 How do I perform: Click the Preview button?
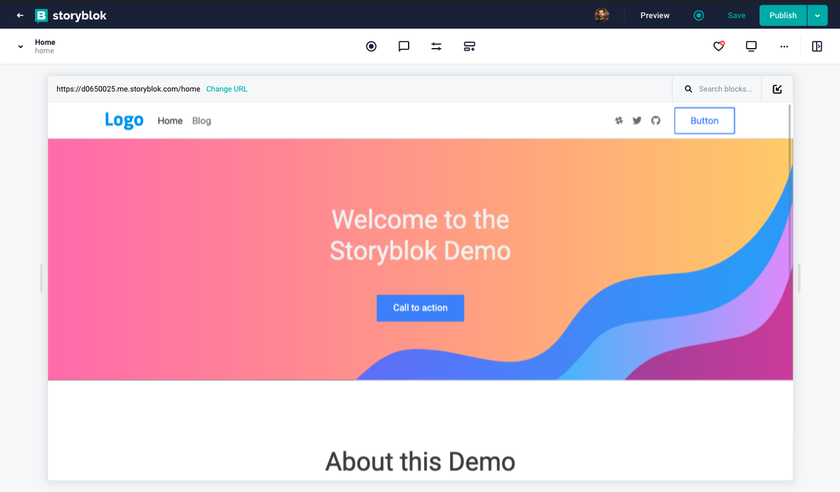(655, 16)
